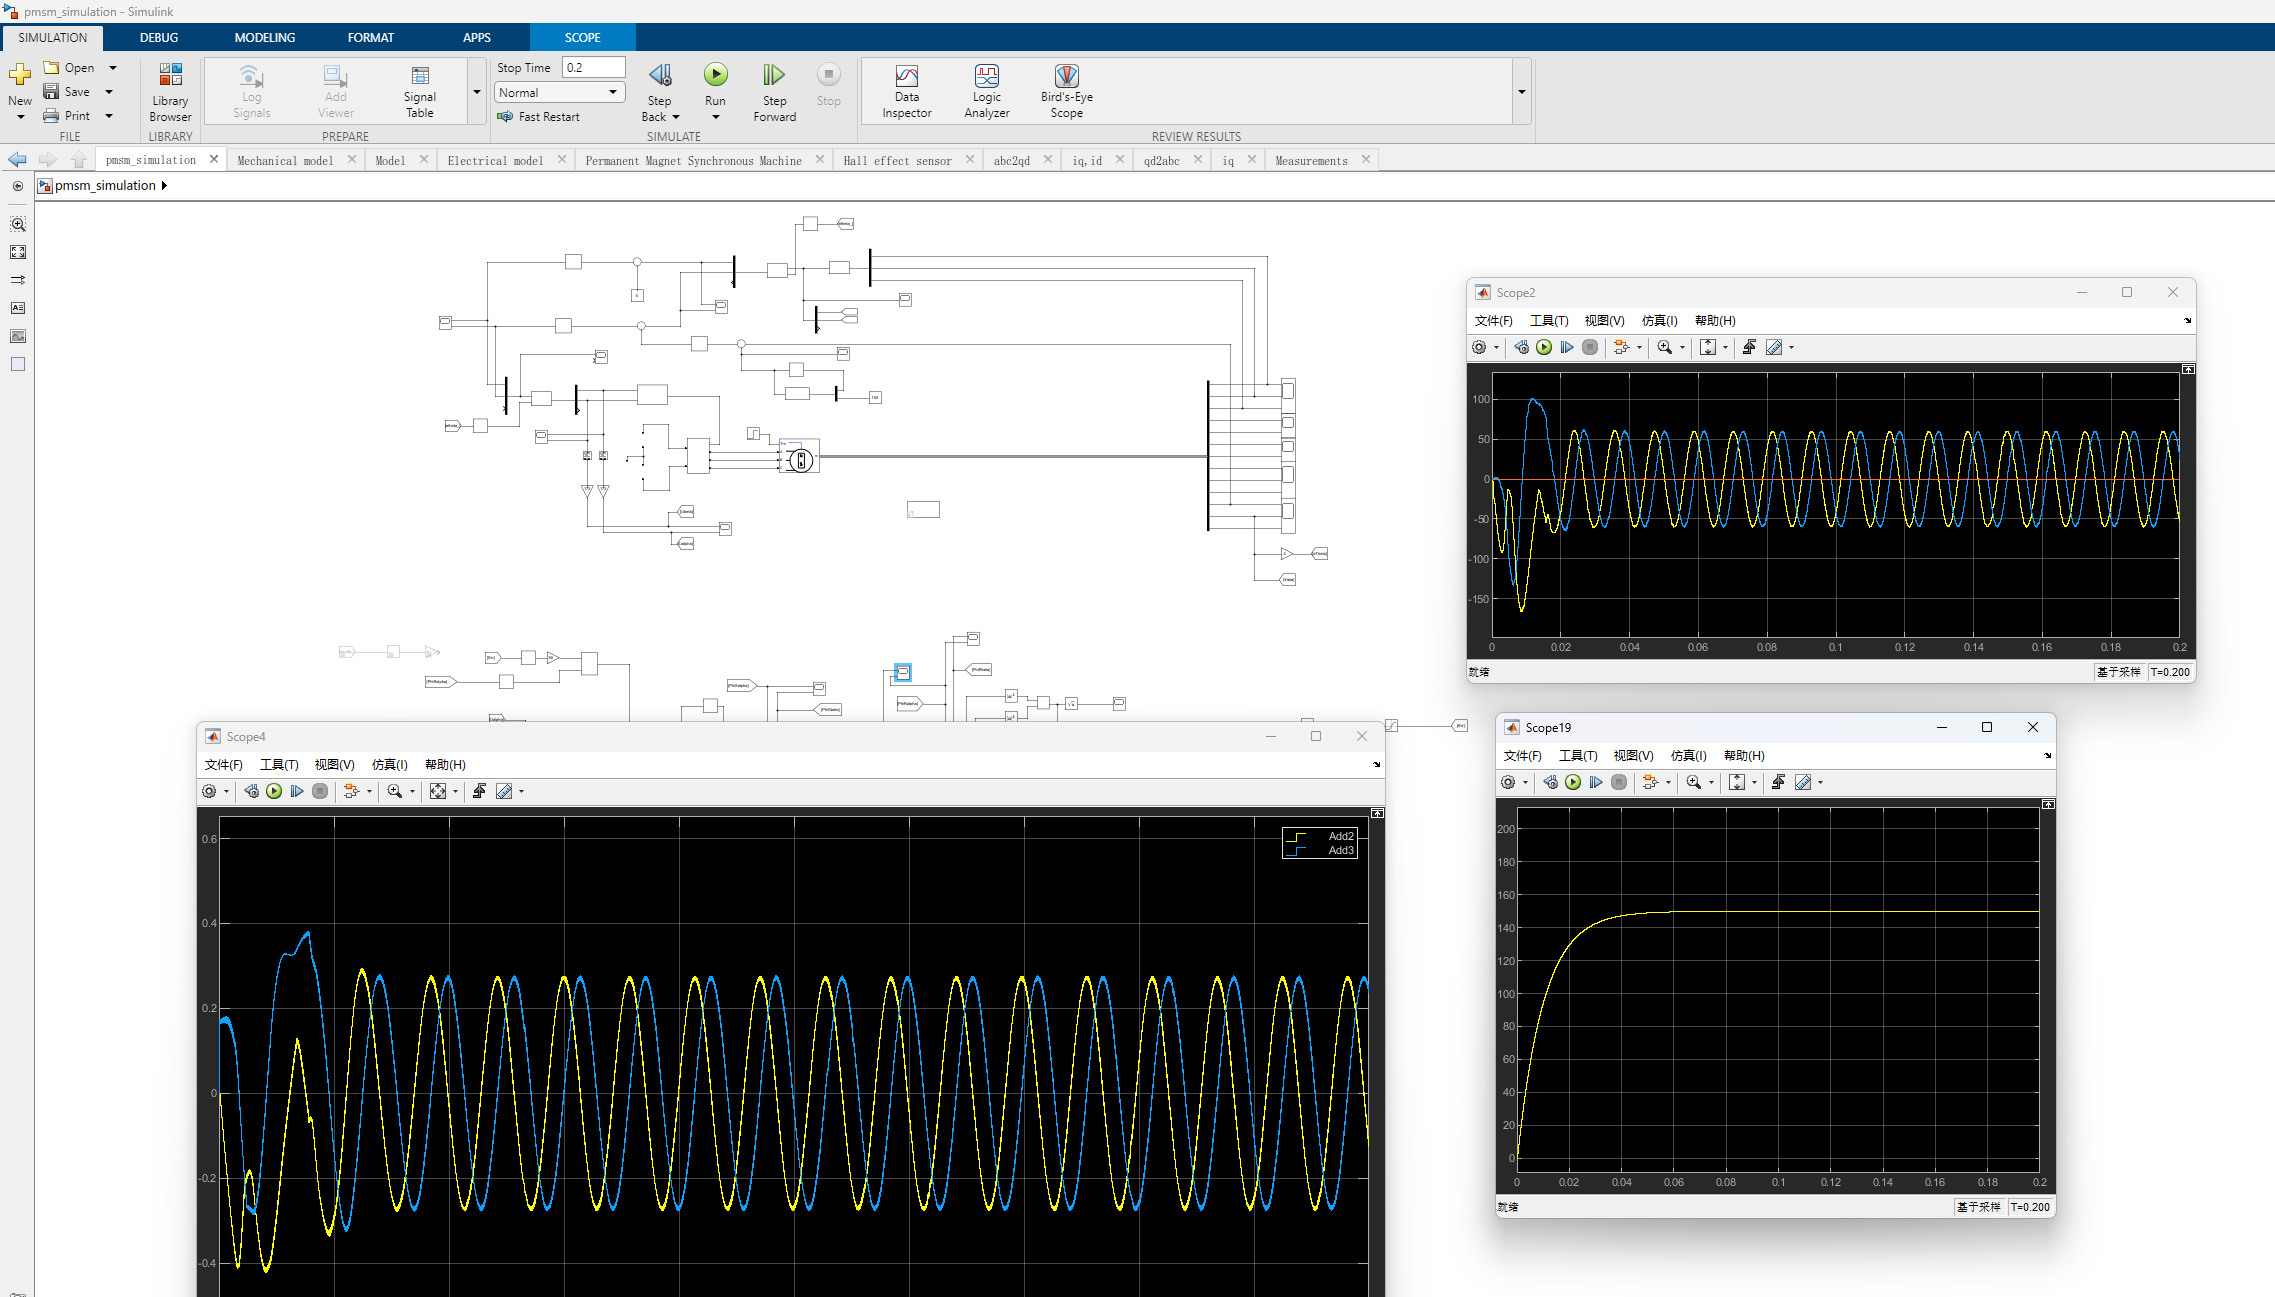
Task: Expand the Review Results gallery arrow
Action: 1522,92
